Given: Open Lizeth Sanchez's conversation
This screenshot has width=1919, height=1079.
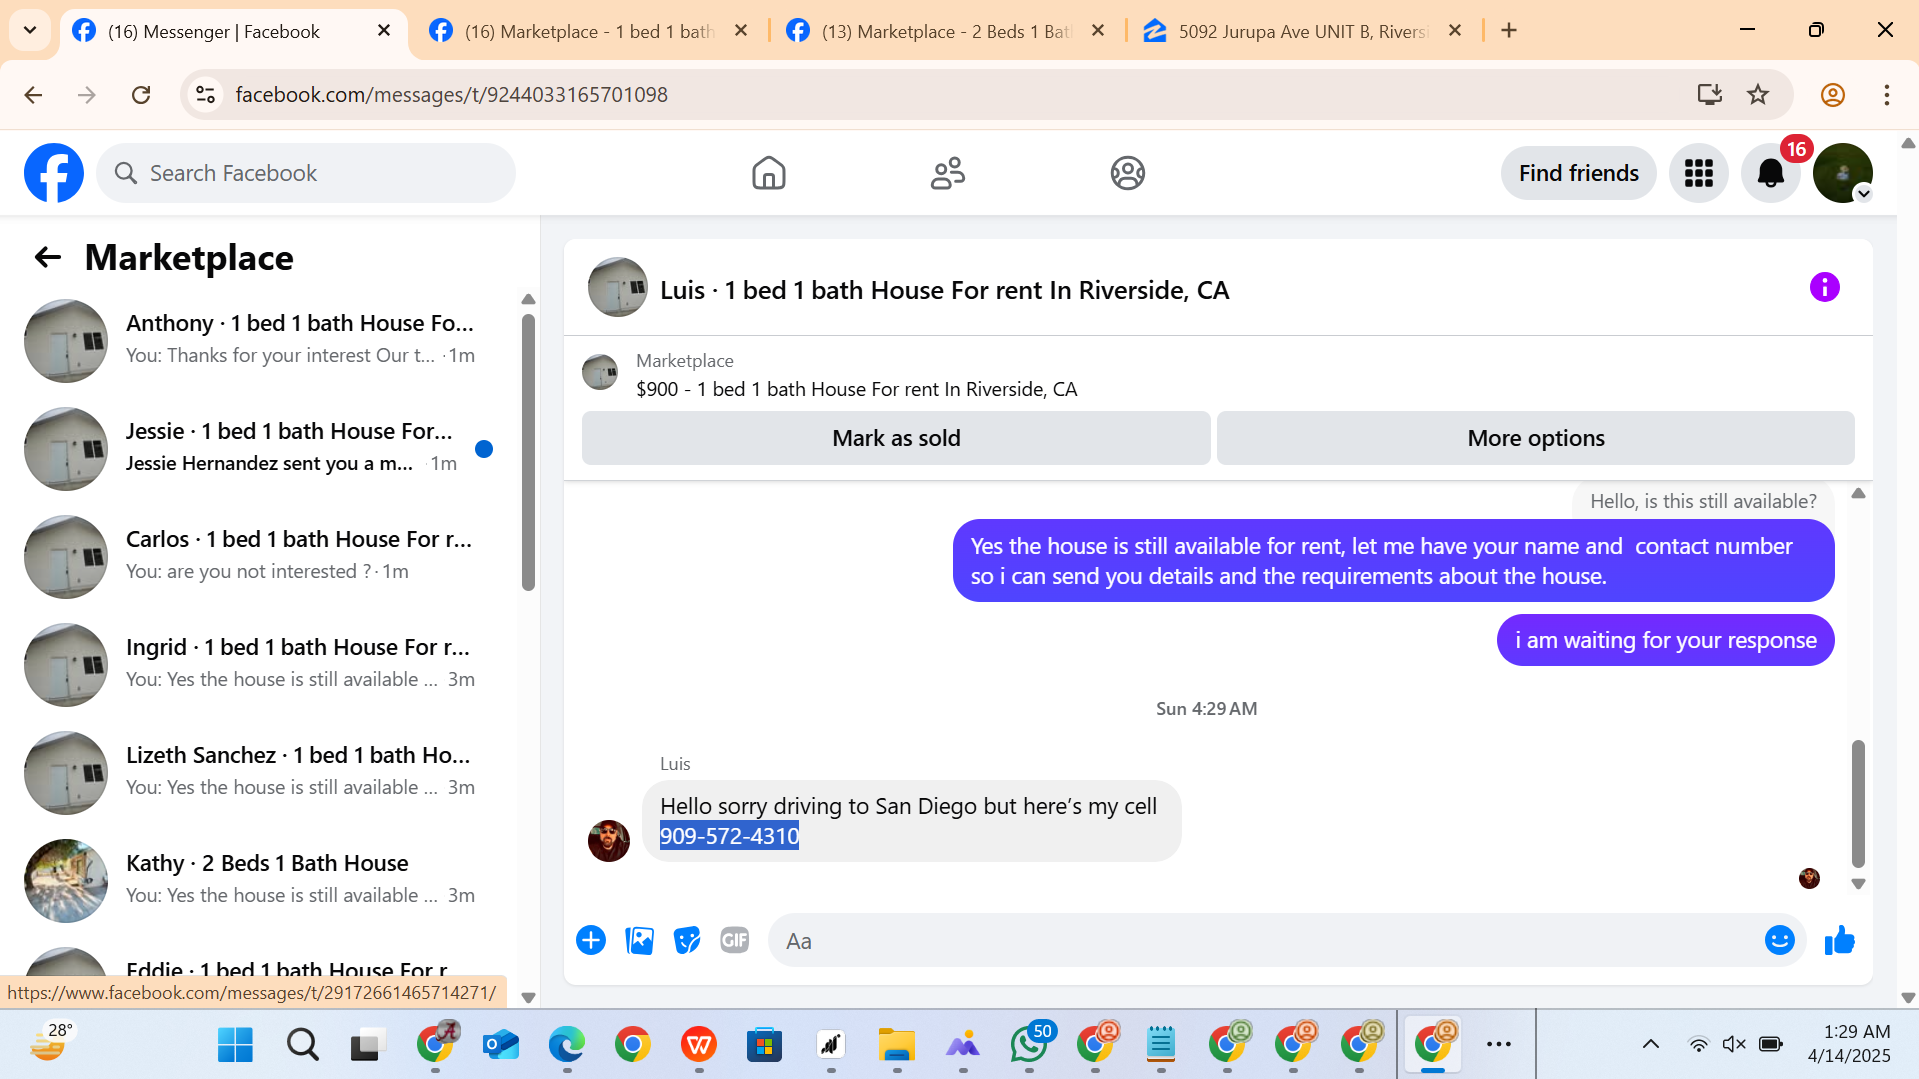Looking at the screenshot, I should [262, 772].
